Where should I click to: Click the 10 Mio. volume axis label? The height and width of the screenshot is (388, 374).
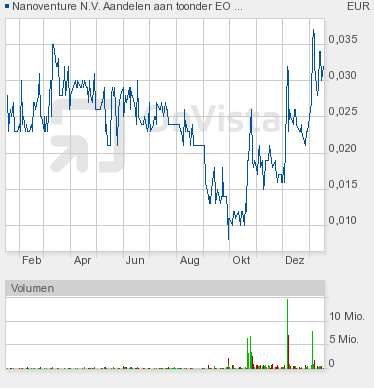pos(347,316)
